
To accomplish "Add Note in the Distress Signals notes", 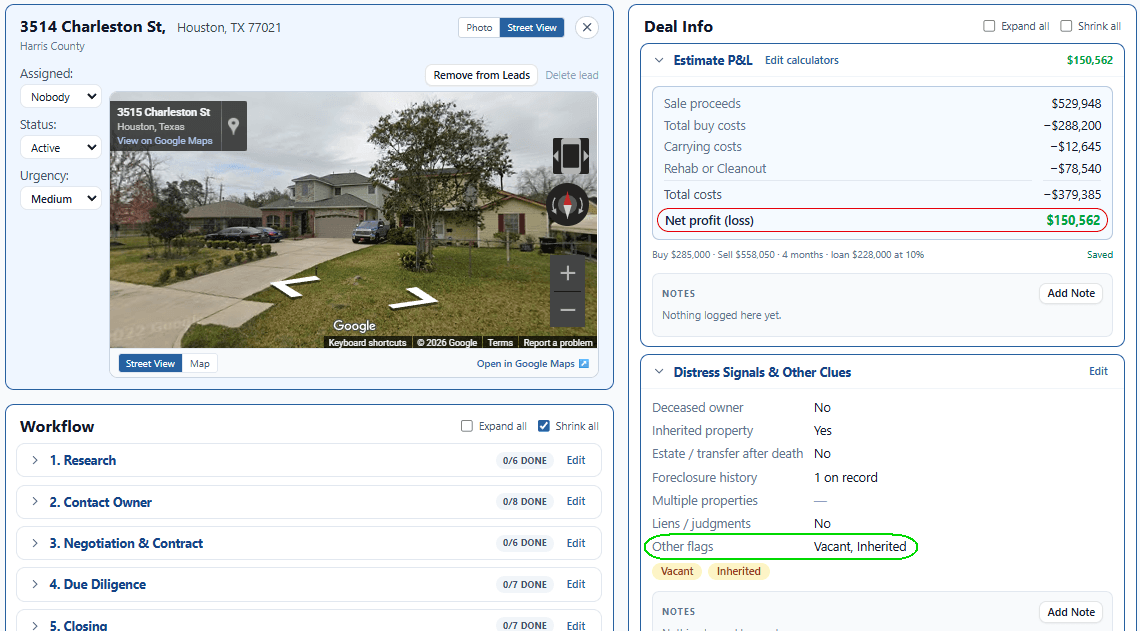I will click(x=1071, y=612).
